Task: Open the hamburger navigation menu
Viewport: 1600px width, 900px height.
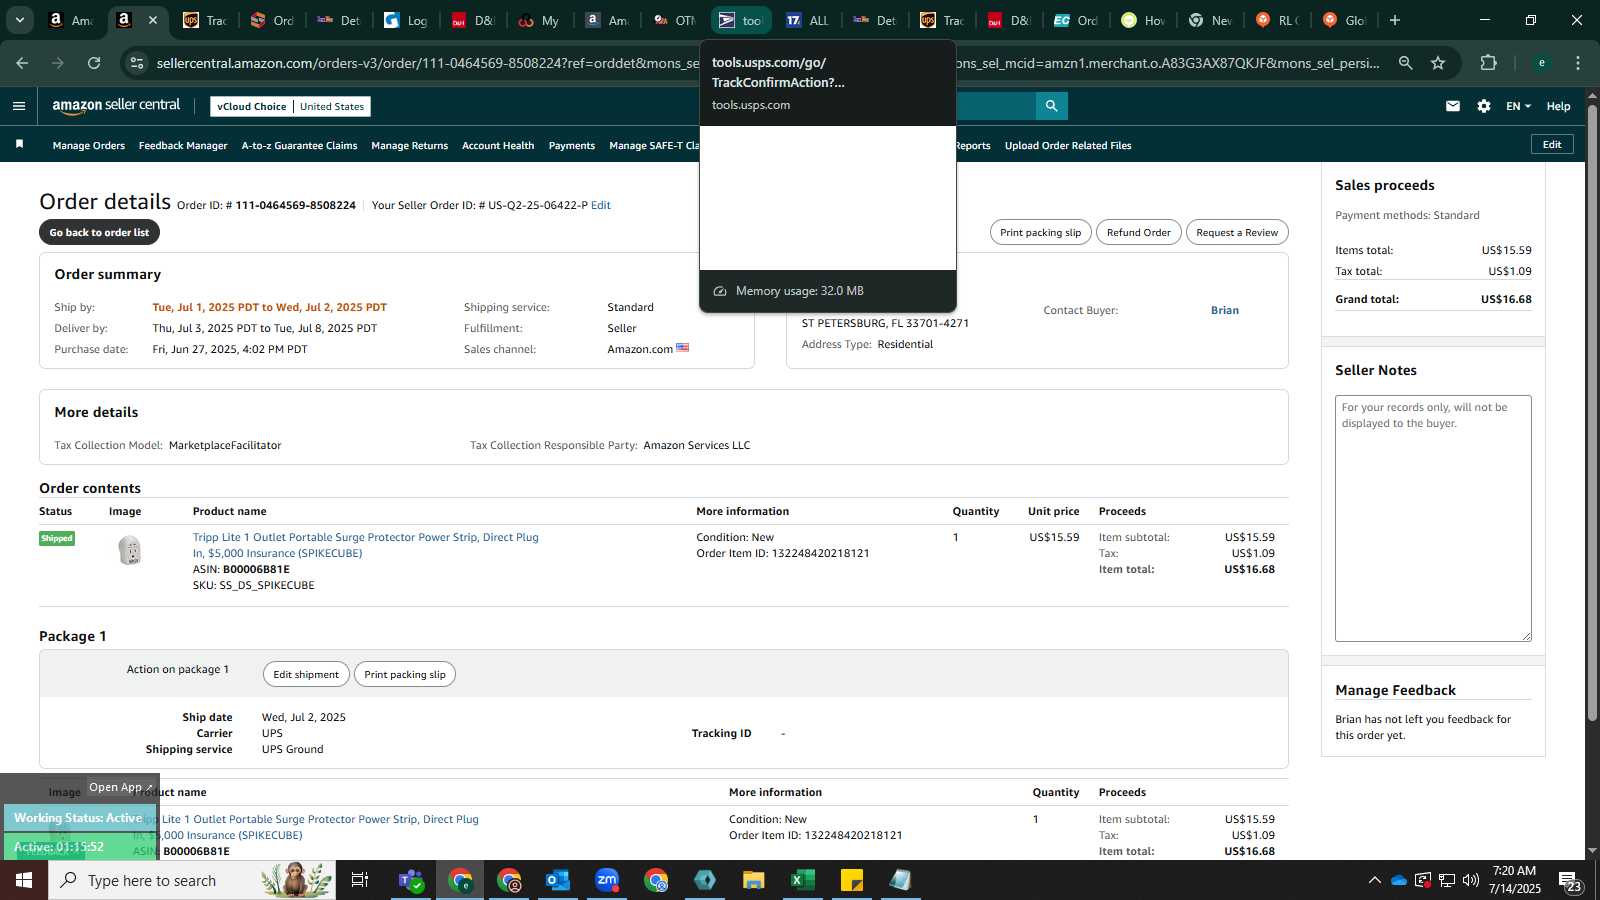Action: click(x=19, y=106)
